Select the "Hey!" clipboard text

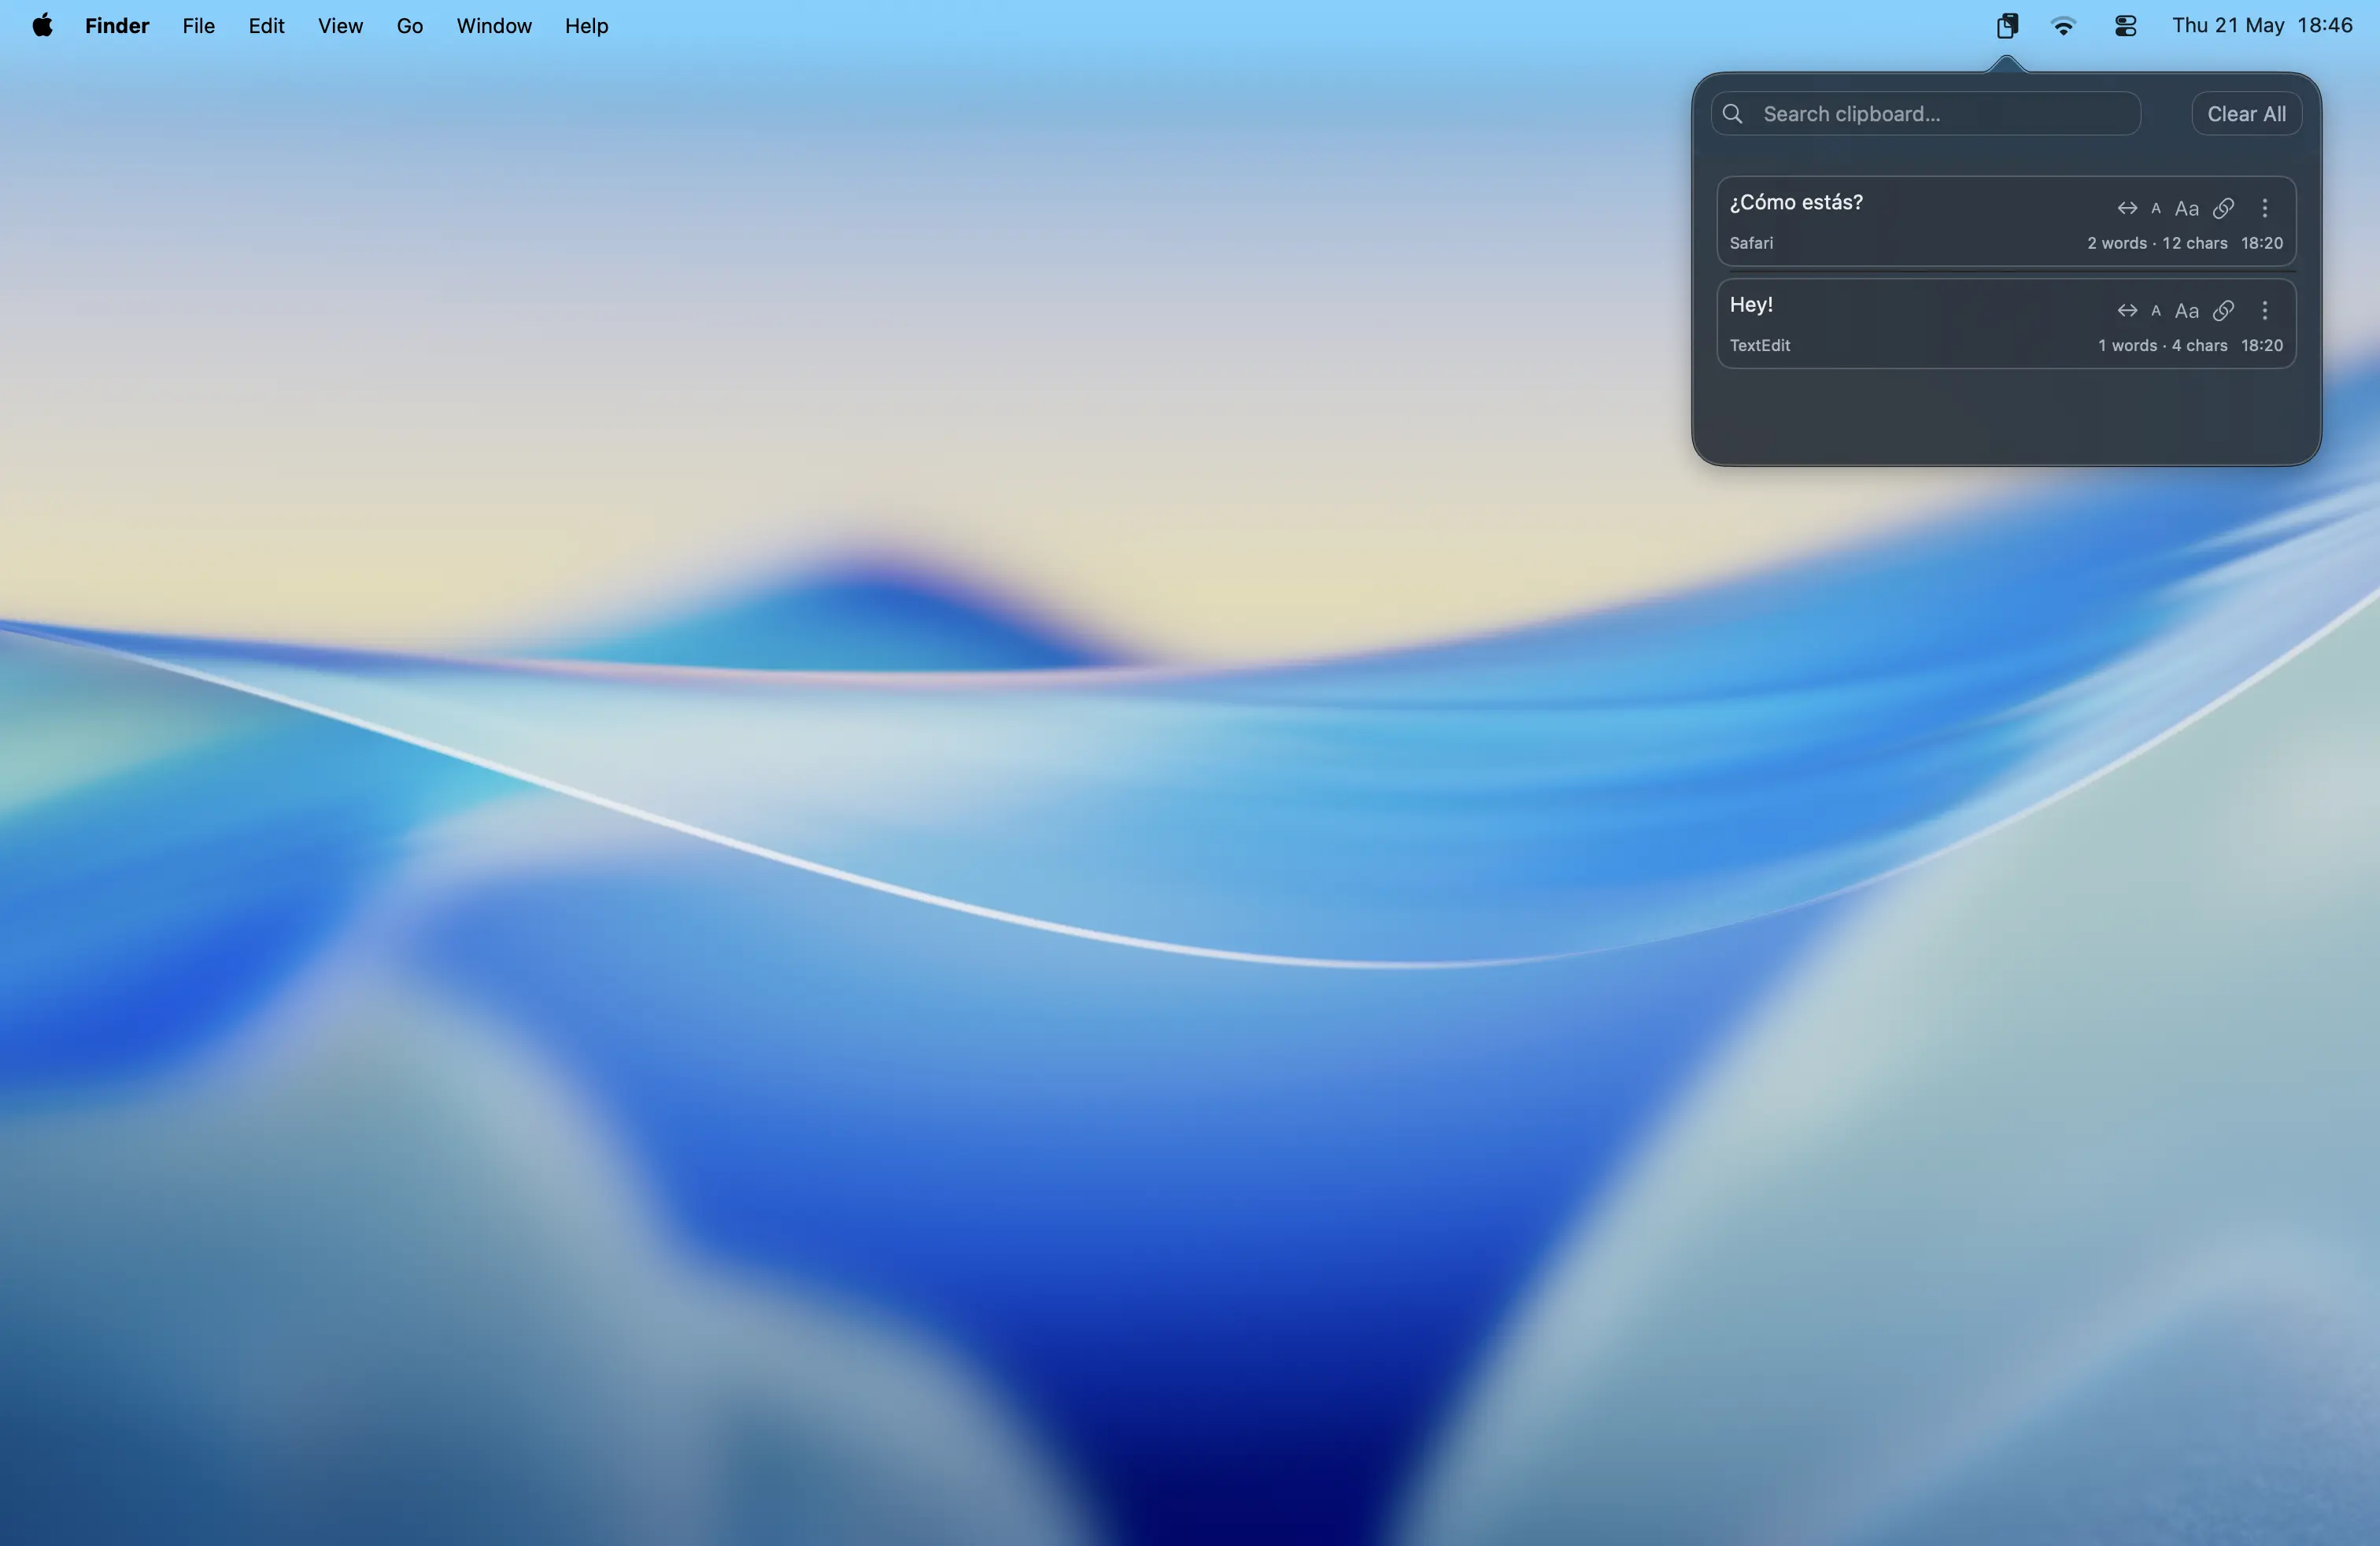[1751, 304]
